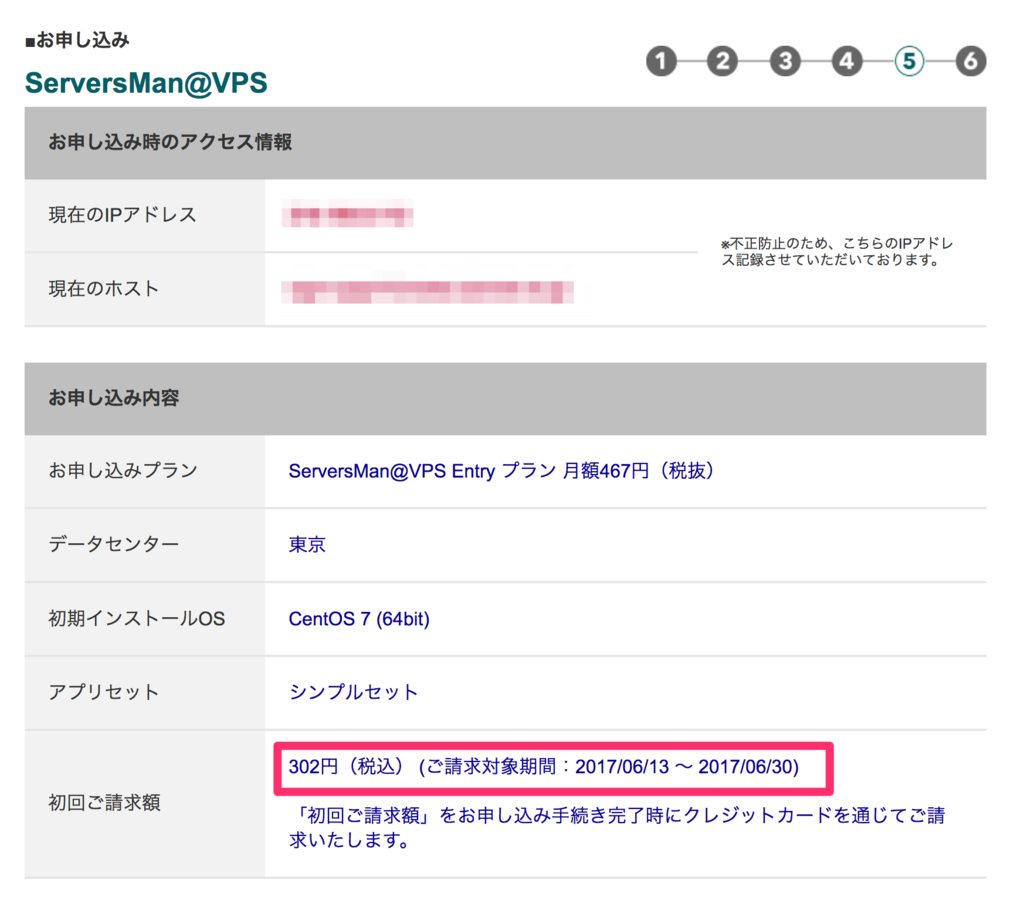1024x900 pixels.
Task: Click the 初回ご請求額 label
Action: point(104,803)
